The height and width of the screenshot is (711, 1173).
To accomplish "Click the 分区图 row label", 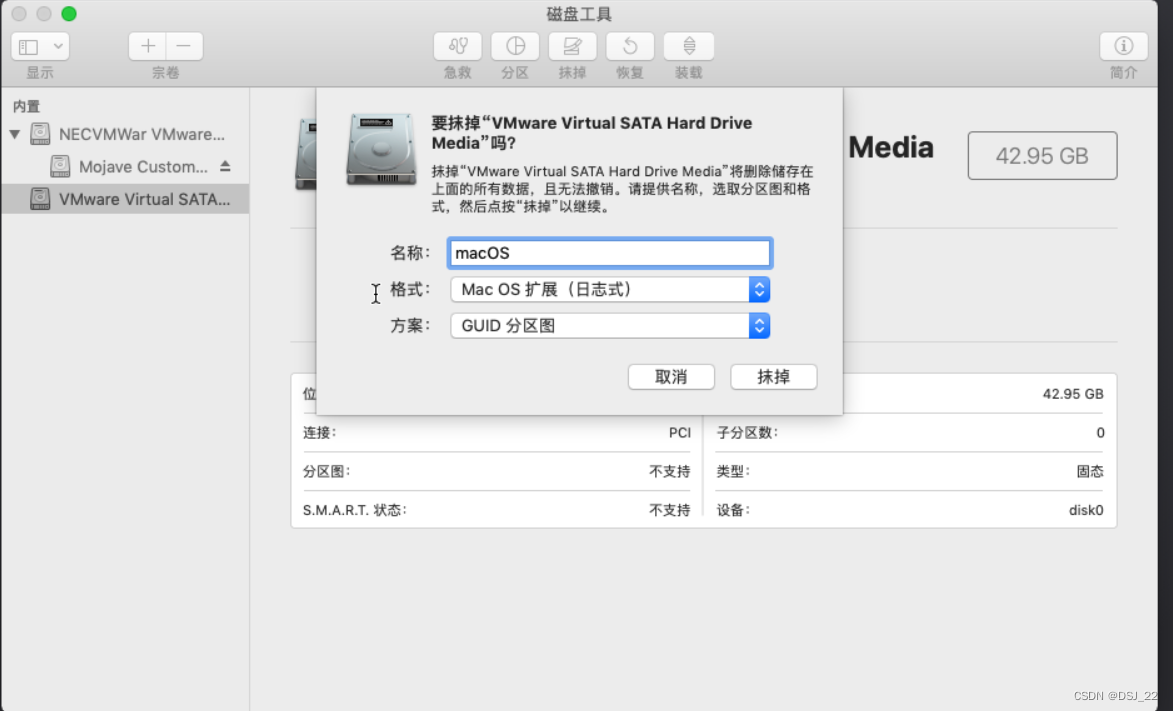I will pos(327,472).
